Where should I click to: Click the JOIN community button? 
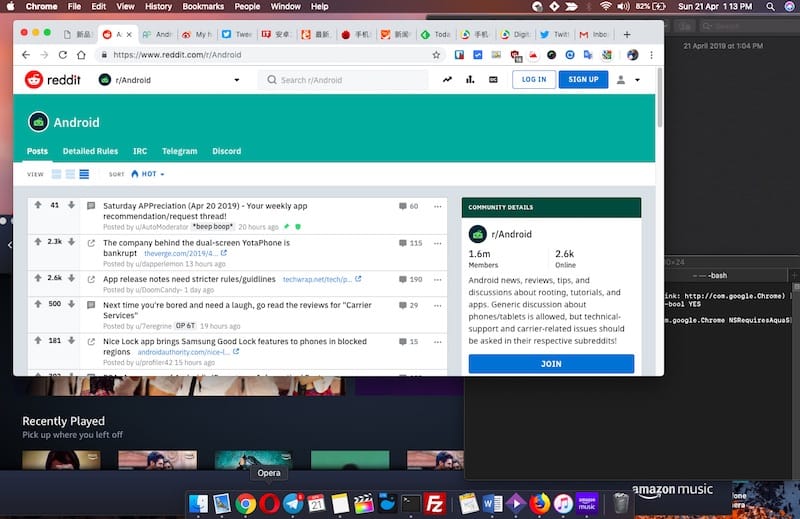click(x=551, y=364)
